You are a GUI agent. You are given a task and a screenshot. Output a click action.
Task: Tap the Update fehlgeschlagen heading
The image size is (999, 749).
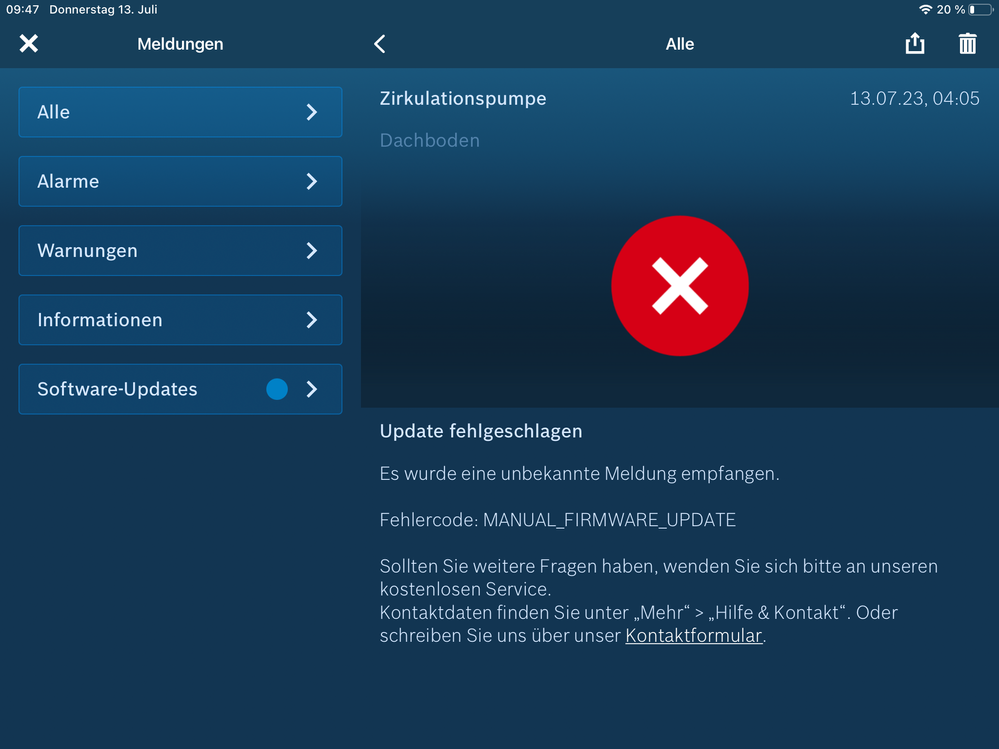pos(481,431)
